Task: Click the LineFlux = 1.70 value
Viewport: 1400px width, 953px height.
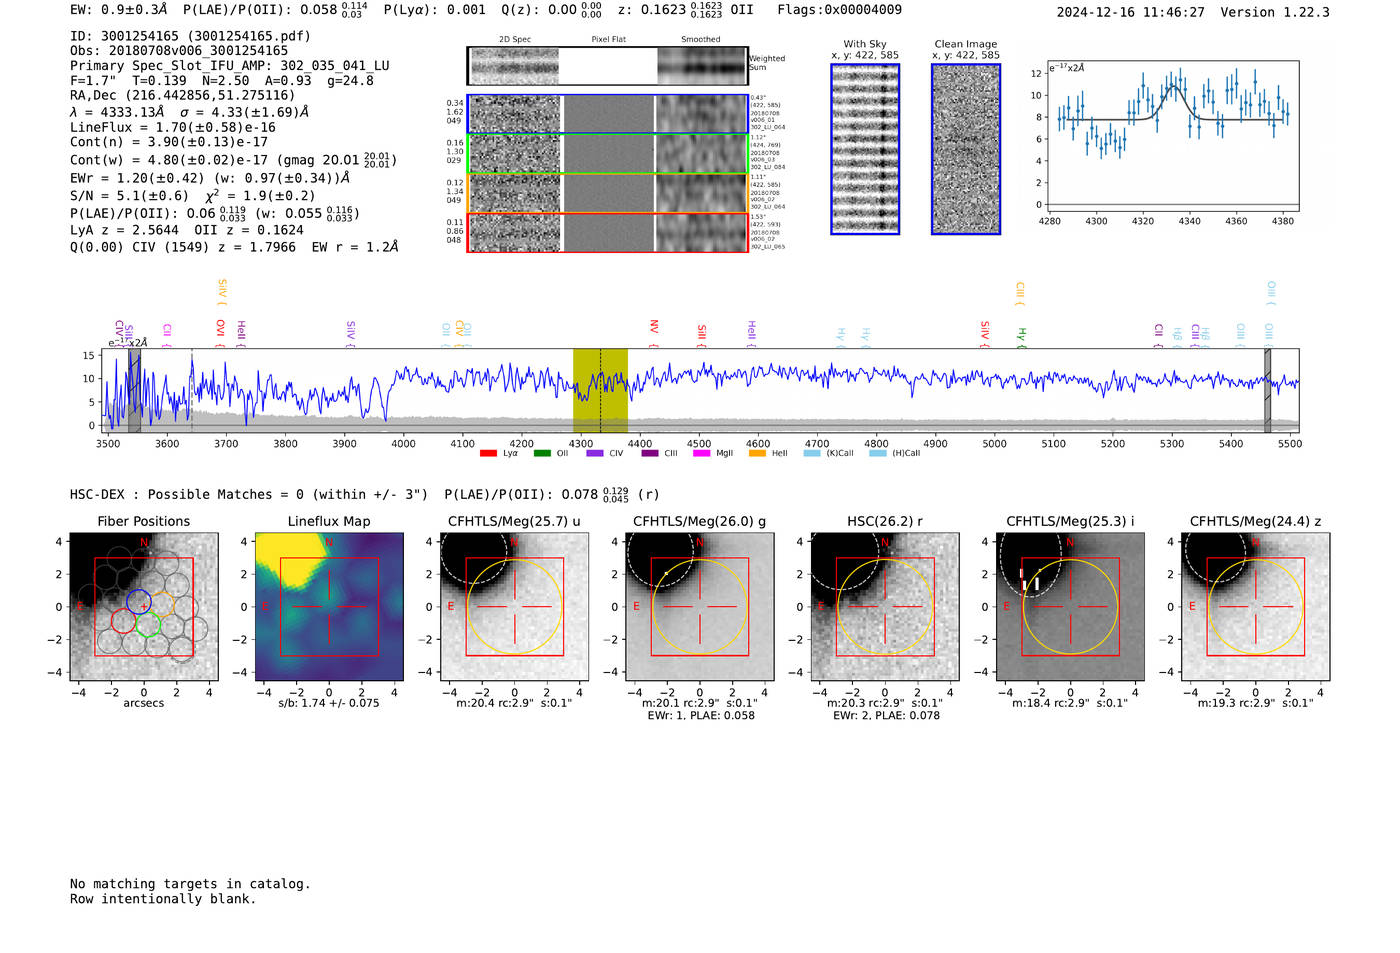Action: pyautogui.click(x=173, y=128)
